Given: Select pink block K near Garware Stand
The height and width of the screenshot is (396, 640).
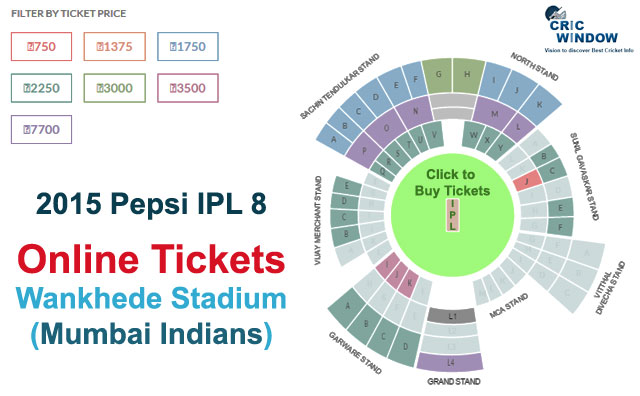Looking at the screenshot, I should [x=409, y=283].
